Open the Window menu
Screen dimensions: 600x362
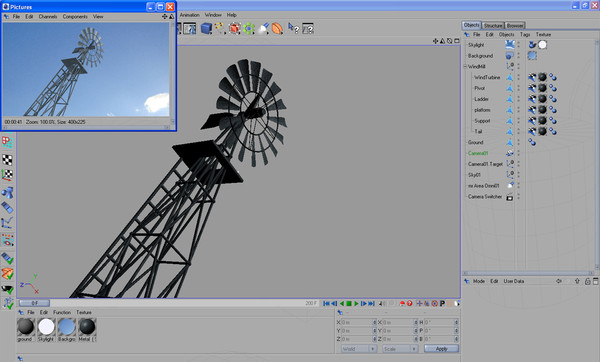click(213, 15)
